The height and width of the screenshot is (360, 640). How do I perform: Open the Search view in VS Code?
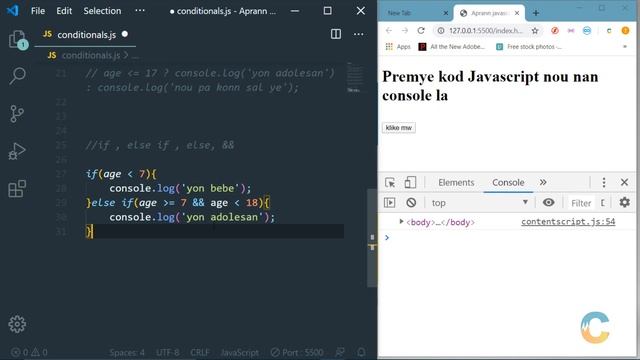click(x=17, y=76)
